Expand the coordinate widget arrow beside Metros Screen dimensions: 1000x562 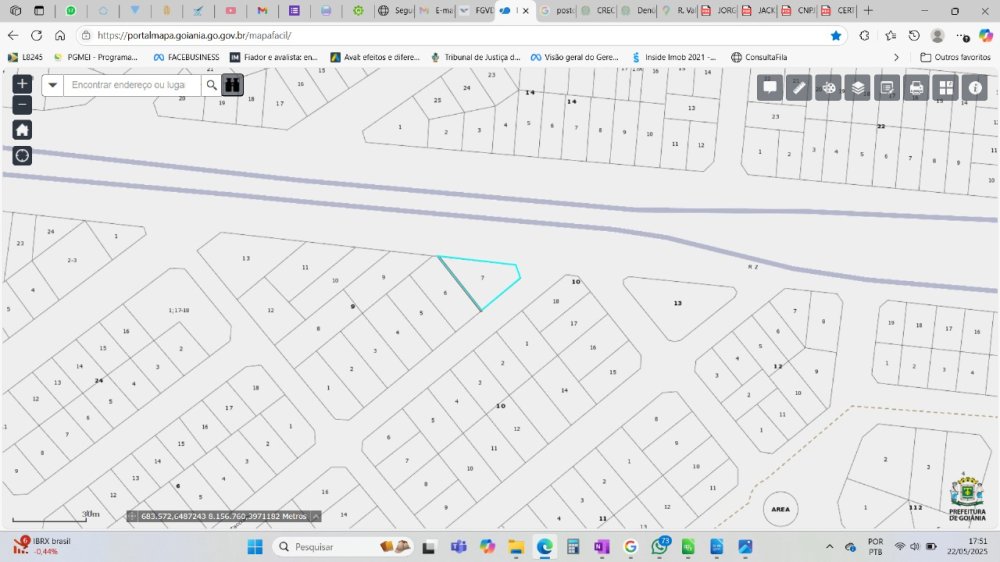(x=316, y=516)
